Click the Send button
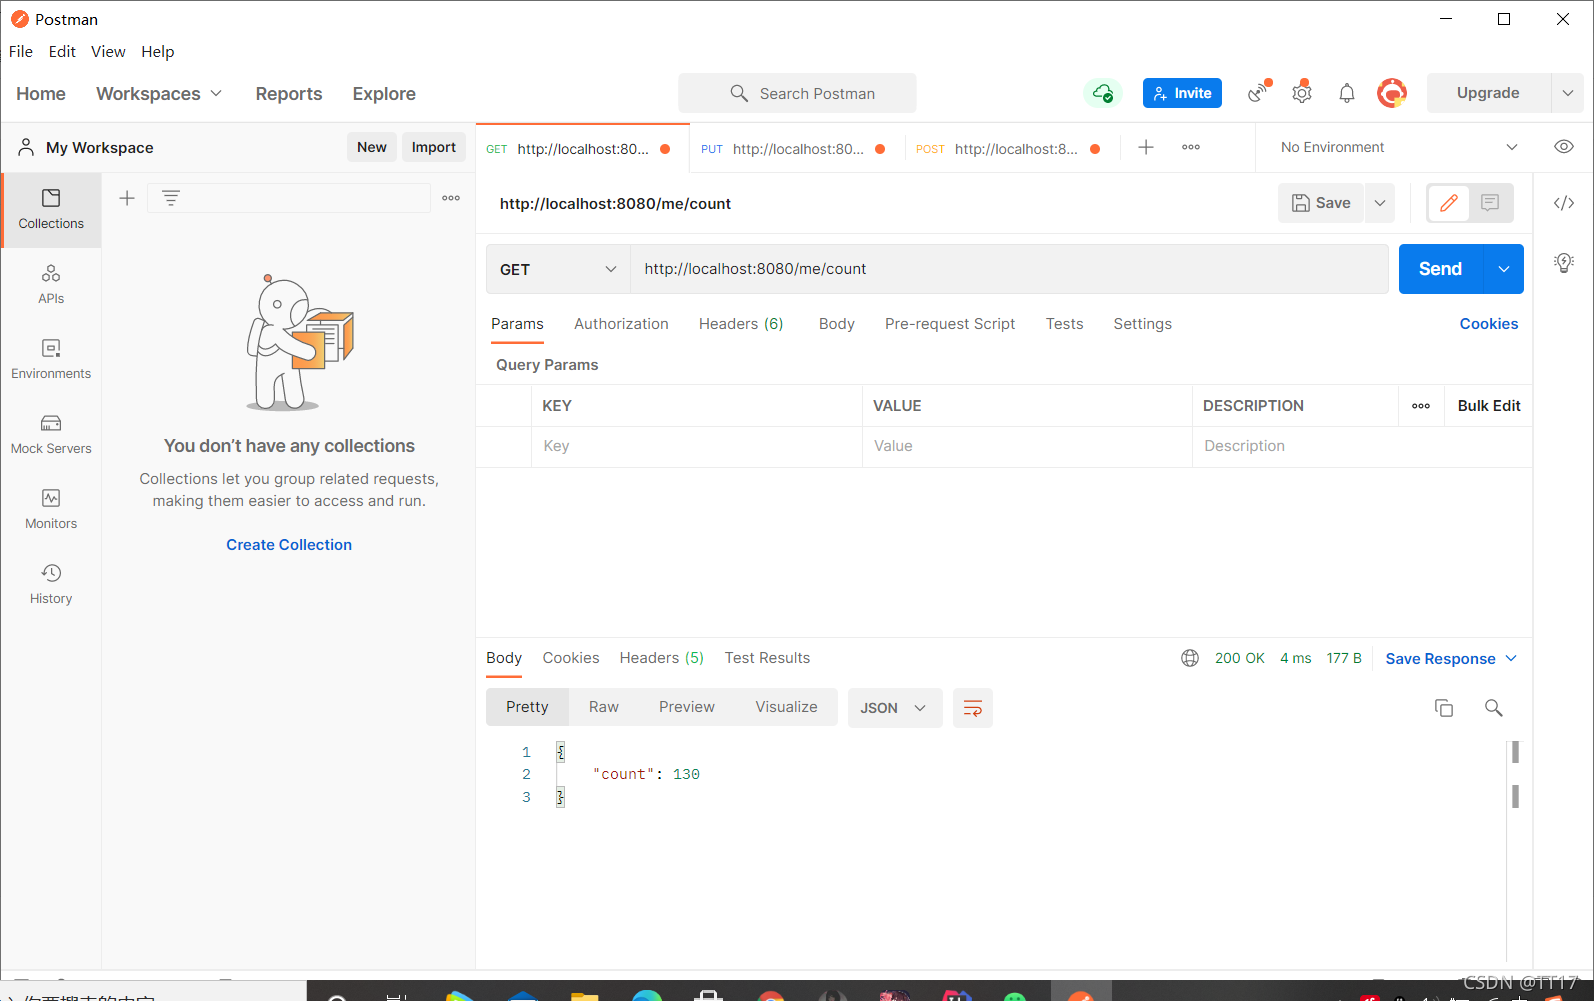1594x1001 pixels. (1440, 269)
